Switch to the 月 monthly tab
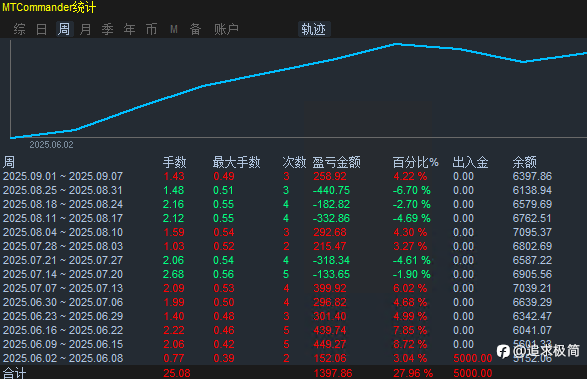Viewport: 587px width, 379px height. (x=85, y=29)
